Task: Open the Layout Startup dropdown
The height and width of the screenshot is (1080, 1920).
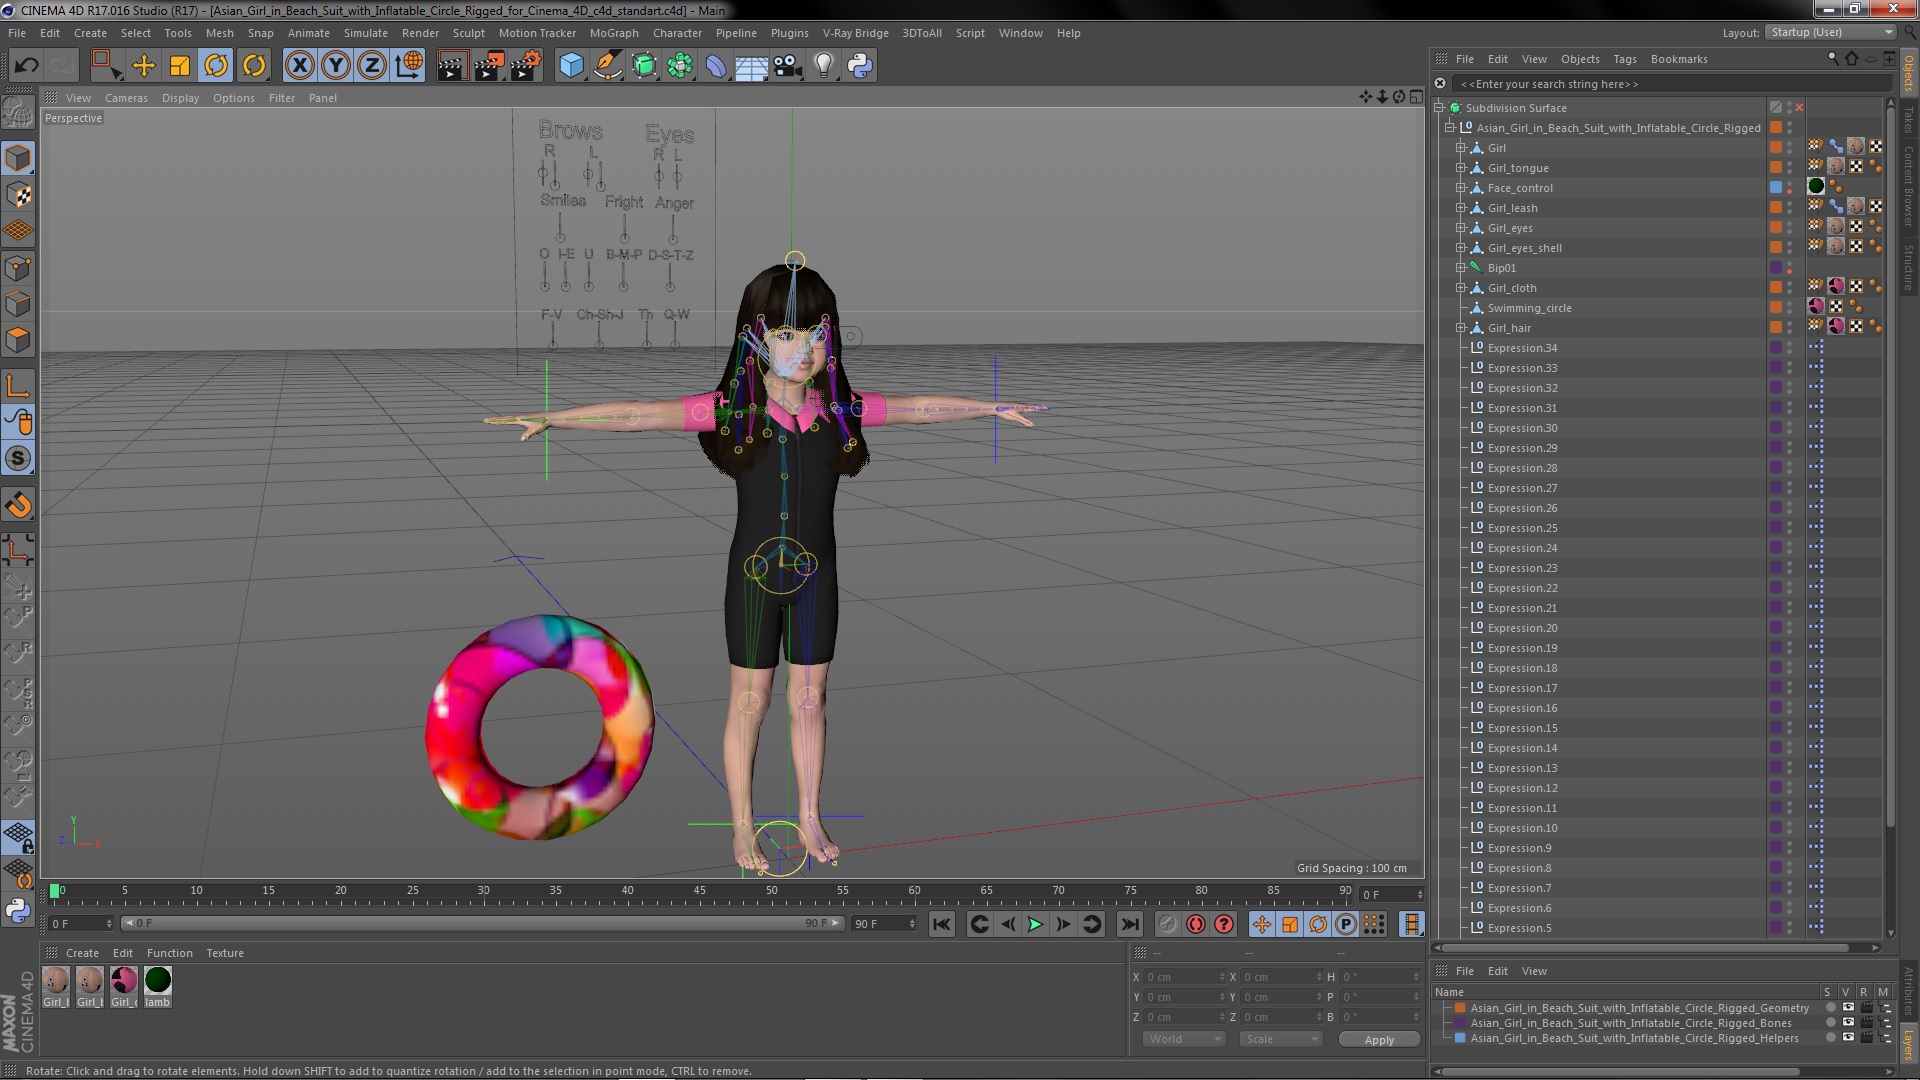Action: pos(1830,32)
